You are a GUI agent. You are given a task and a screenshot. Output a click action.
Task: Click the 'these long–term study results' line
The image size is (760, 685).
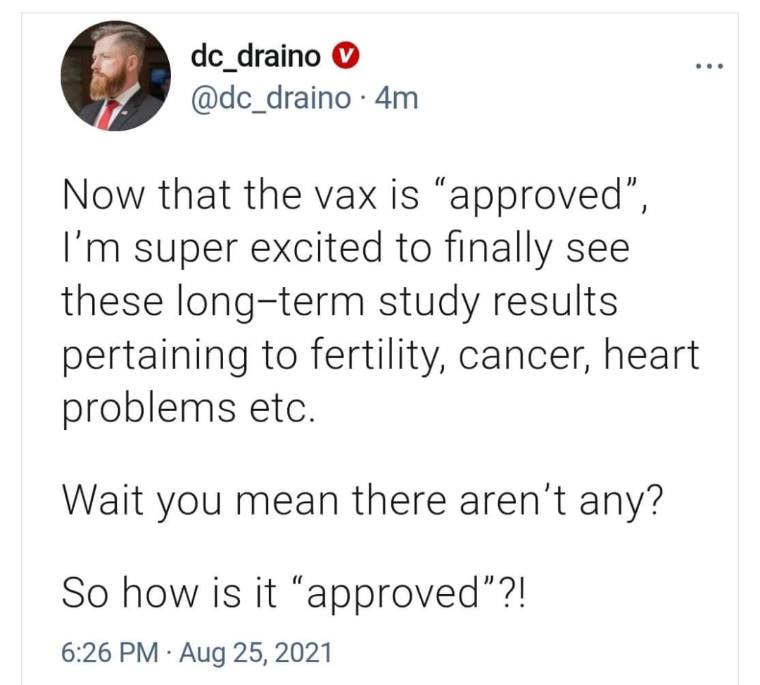pyautogui.click(x=340, y=303)
